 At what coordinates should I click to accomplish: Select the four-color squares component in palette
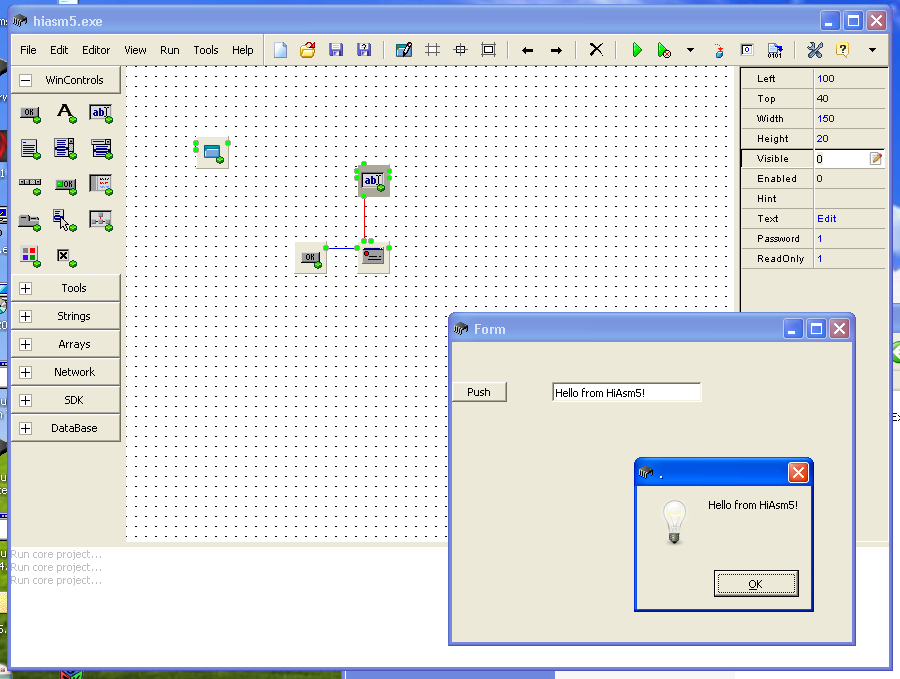[30, 257]
